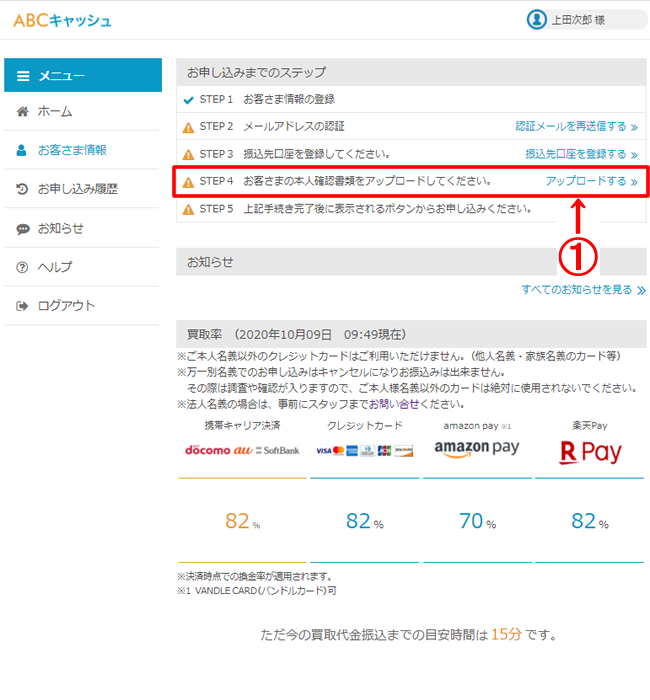650x700 pixels.
Task: Click the home icon in sidebar
Action: (23, 112)
